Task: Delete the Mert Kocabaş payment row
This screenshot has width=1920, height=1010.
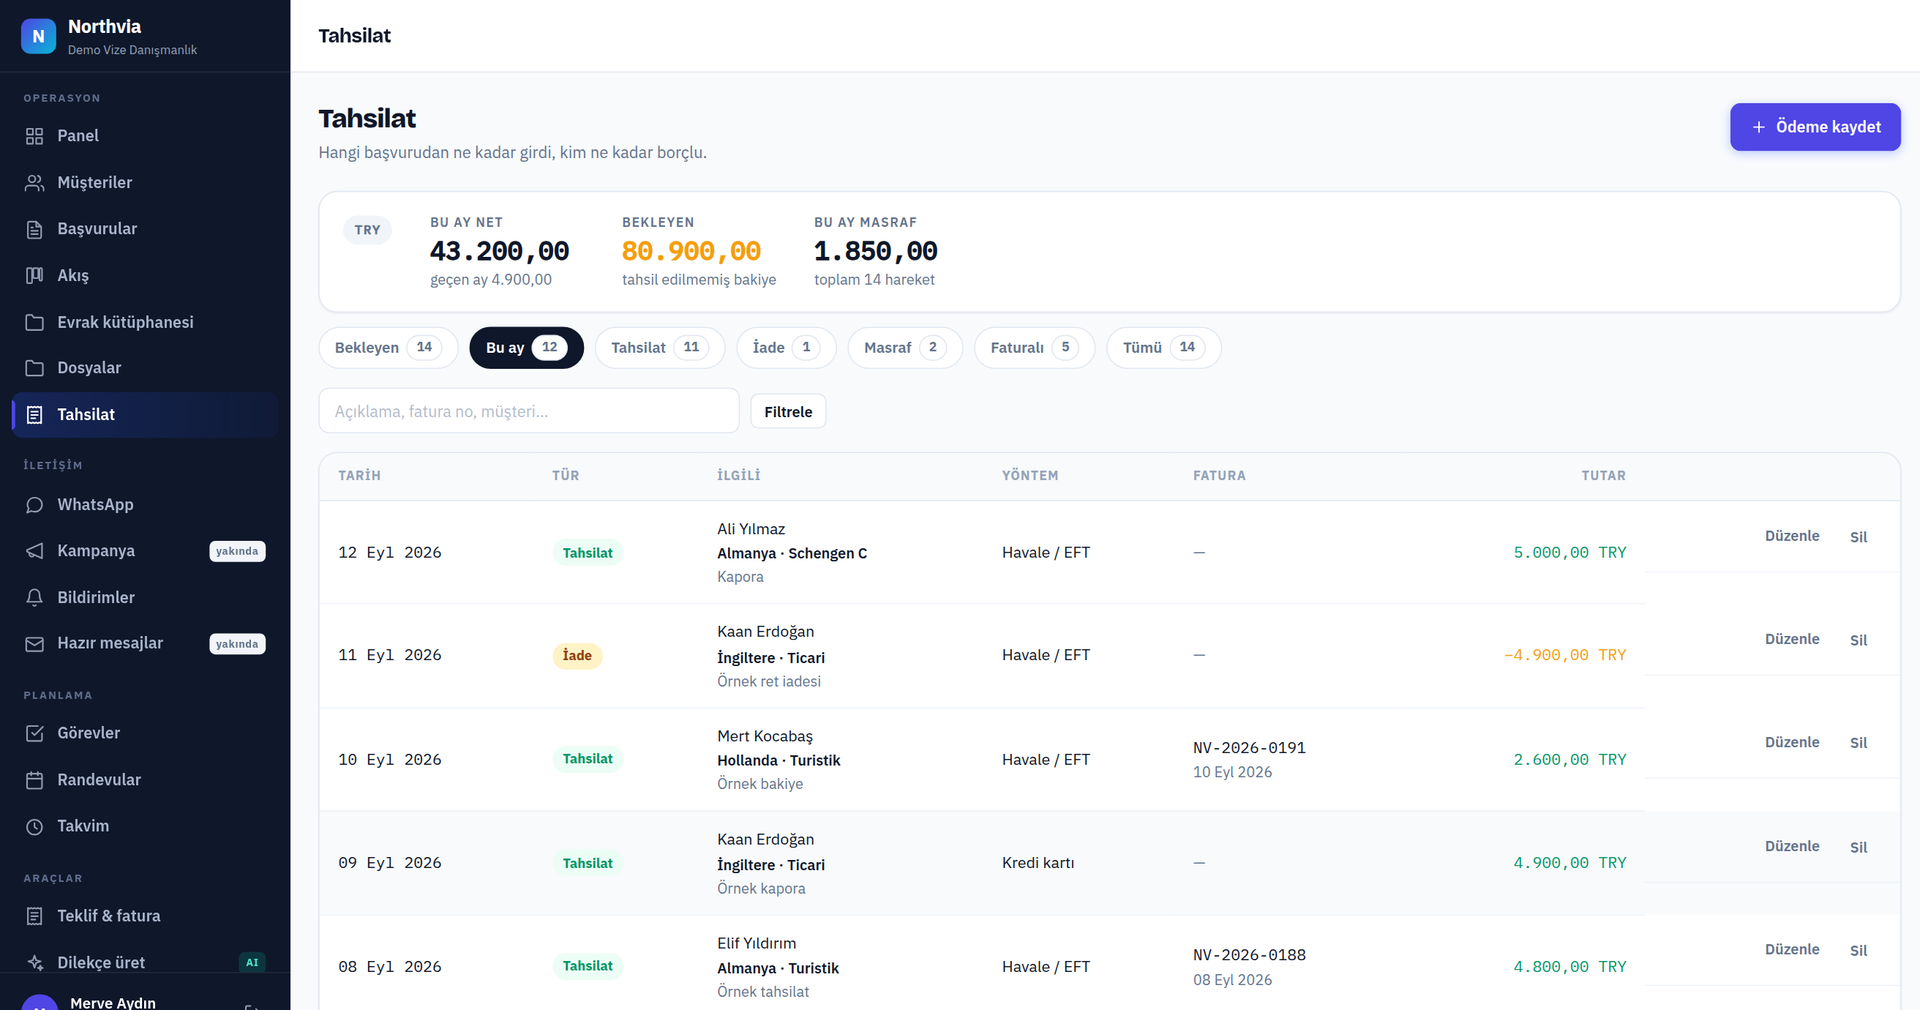Action: tap(1858, 743)
